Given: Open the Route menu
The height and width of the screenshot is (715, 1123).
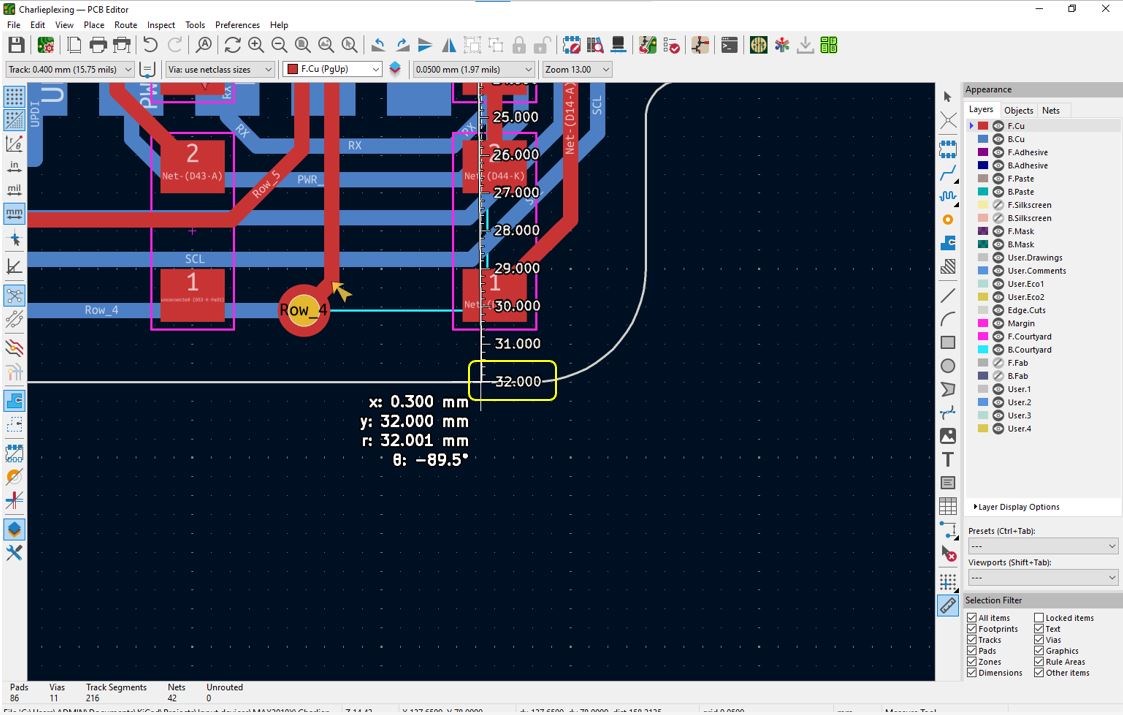Looking at the screenshot, I should click(x=125, y=25).
